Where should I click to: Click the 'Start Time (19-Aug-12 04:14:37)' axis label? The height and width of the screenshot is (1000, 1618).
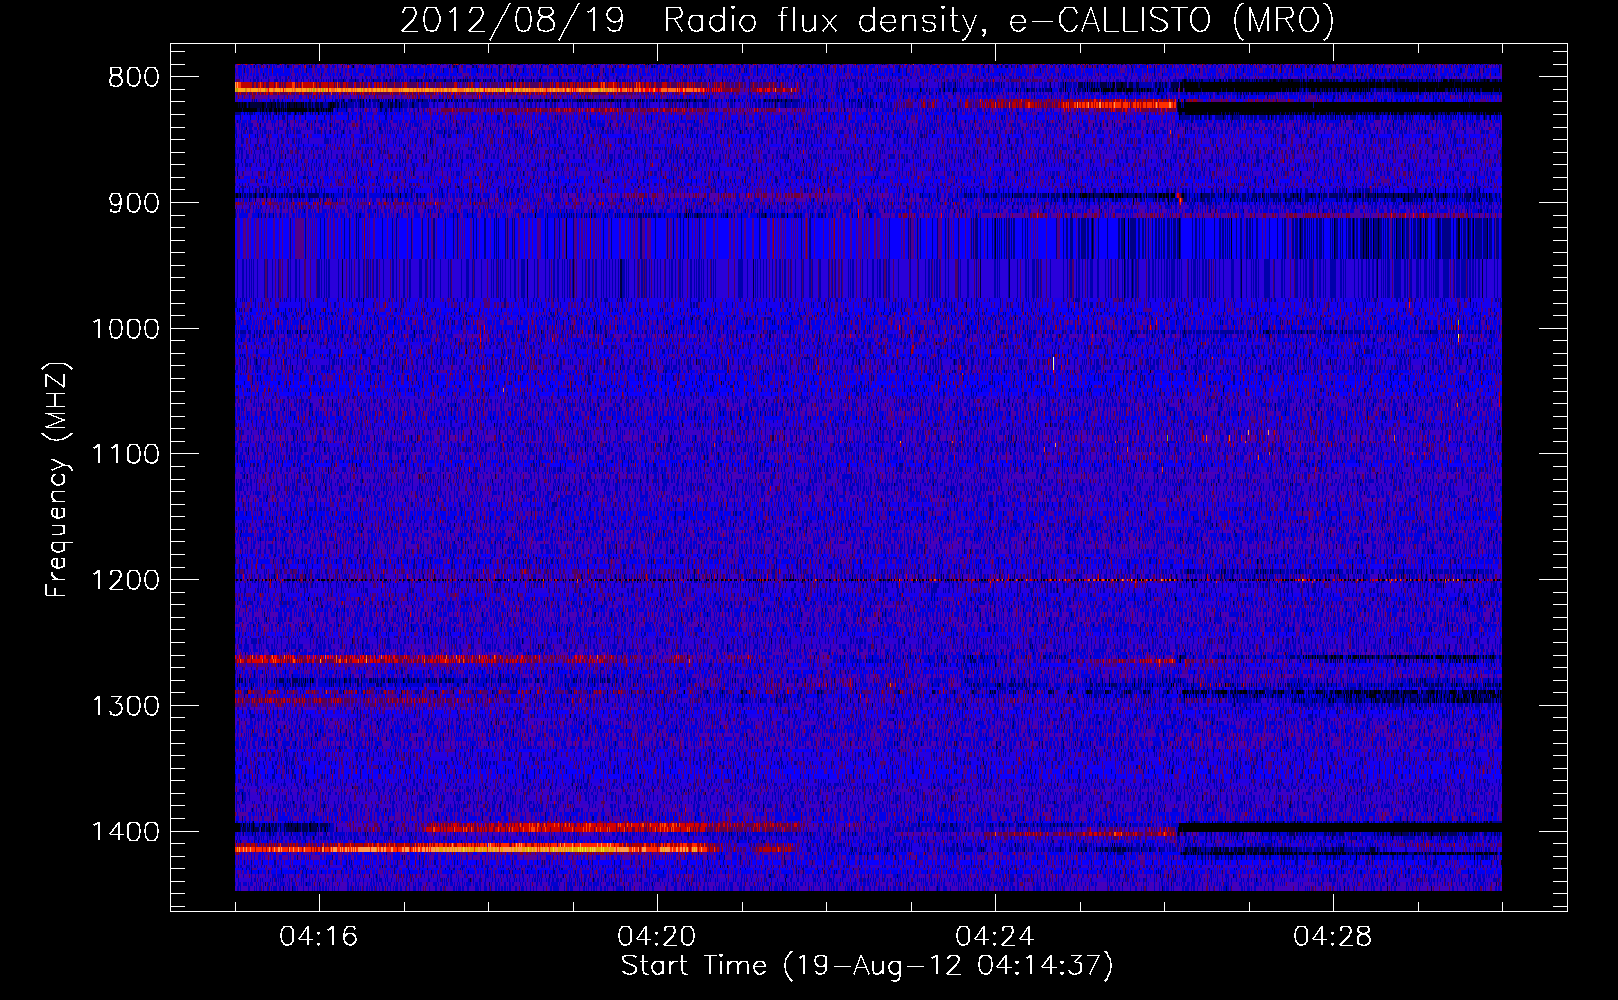(x=867, y=966)
